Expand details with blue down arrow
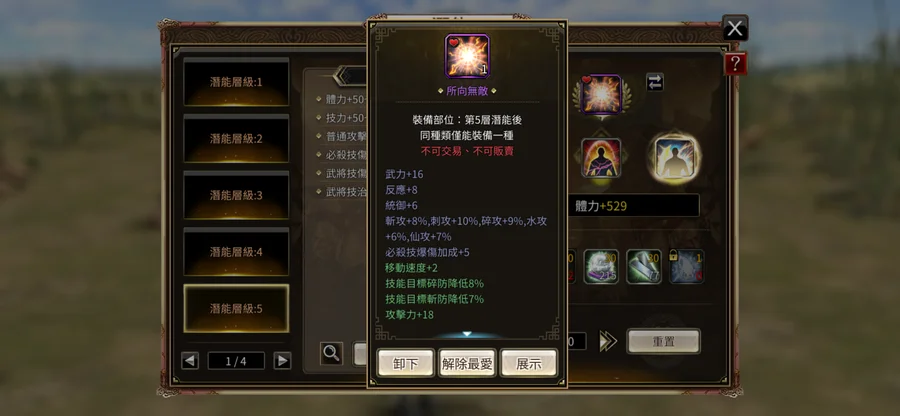900x416 pixels. [x=467, y=333]
